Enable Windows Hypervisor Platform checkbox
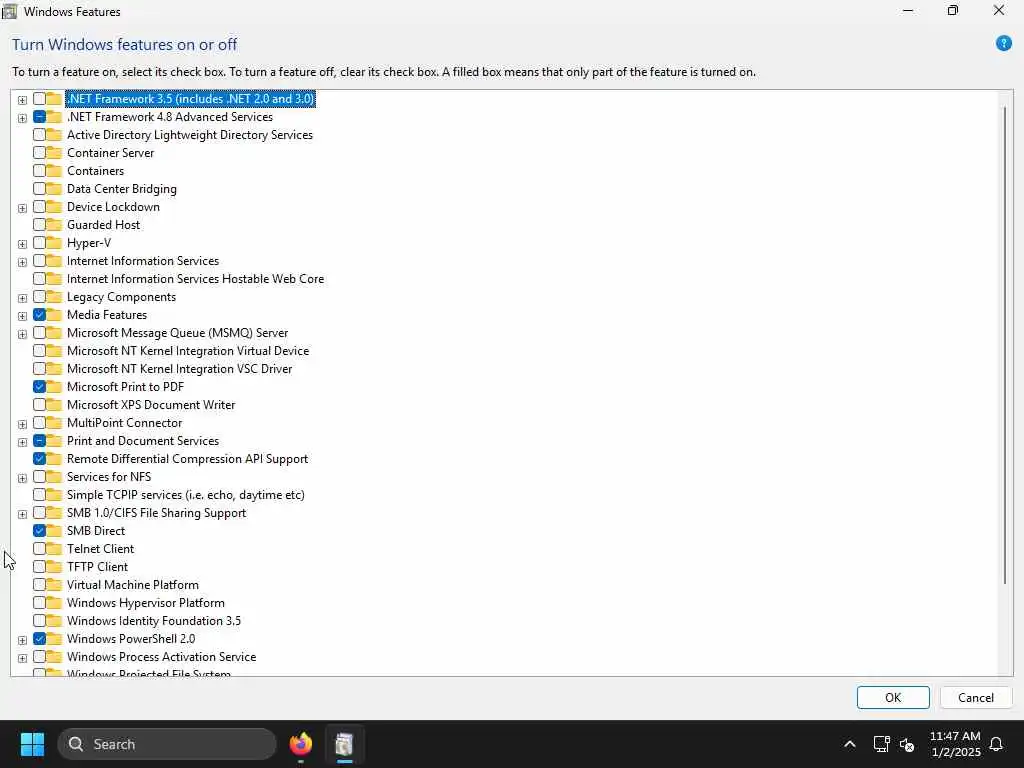The image size is (1024, 768). (x=39, y=603)
